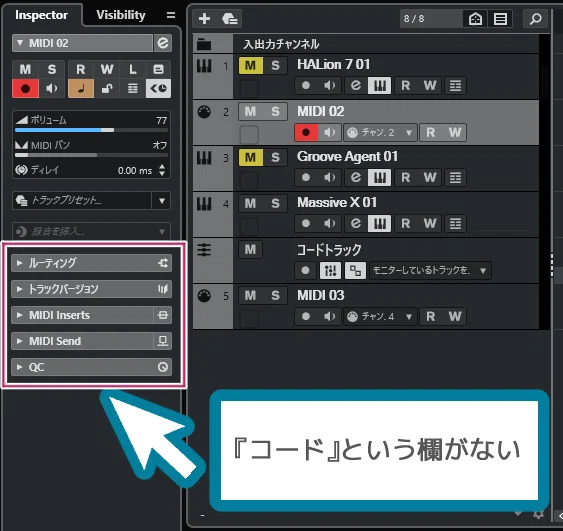Click the routing icon in the ルーティング section
Viewport: 563px width, 531px height.
[x=163, y=263]
